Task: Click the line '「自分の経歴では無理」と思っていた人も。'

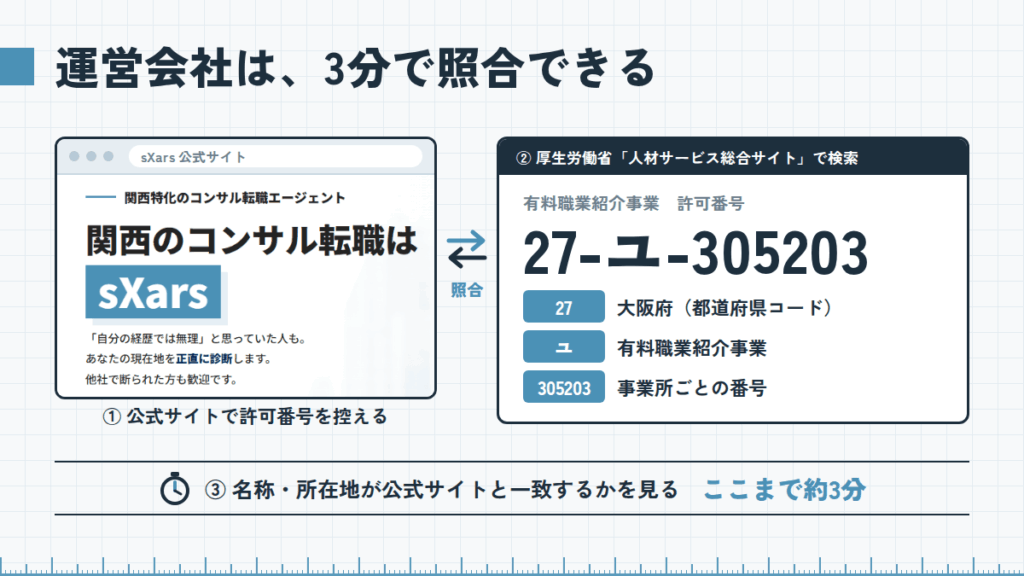Action: (x=196, y=338)
